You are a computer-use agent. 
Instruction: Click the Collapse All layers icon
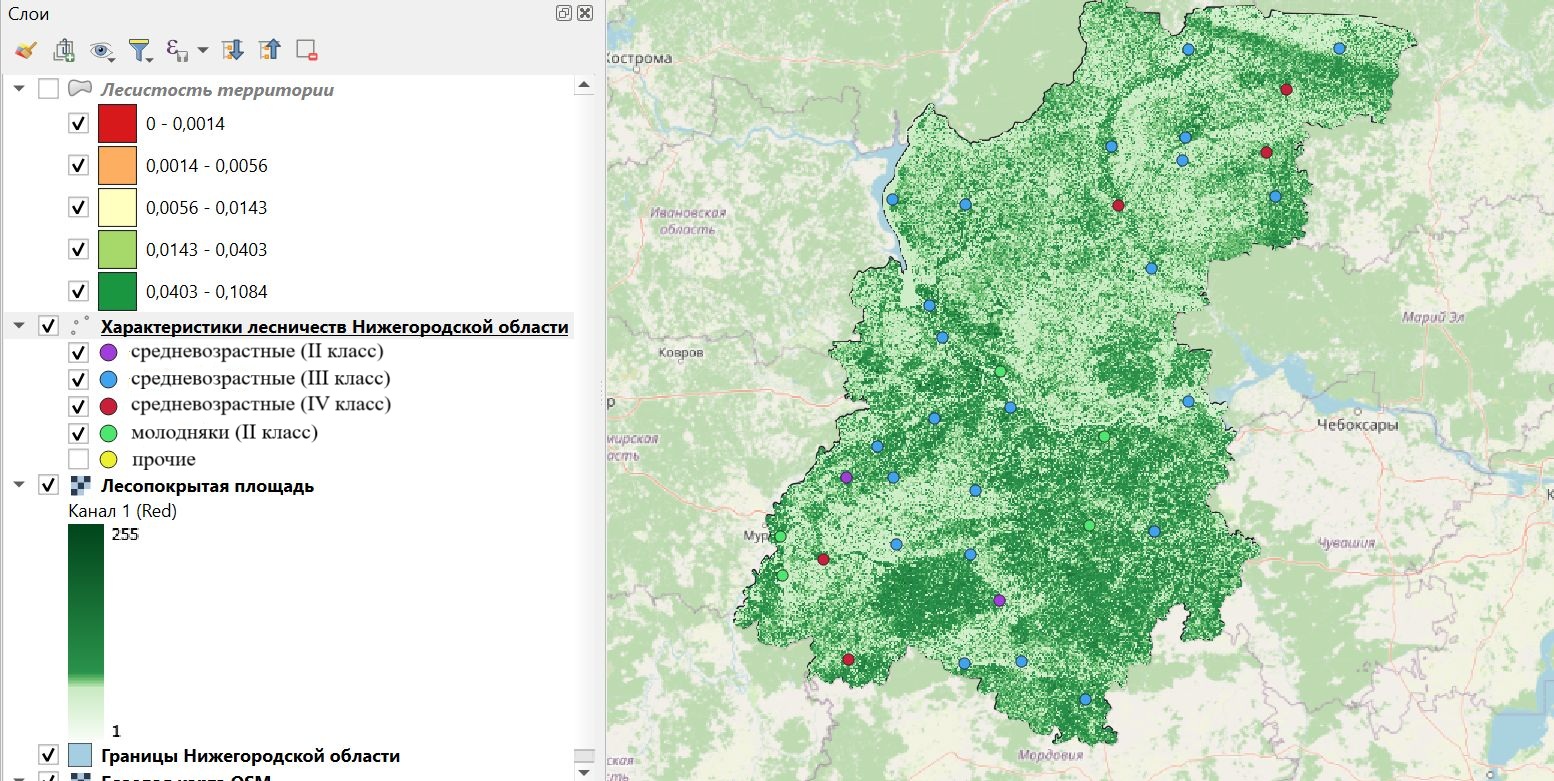pyautogui.click(x=269, y=49)
